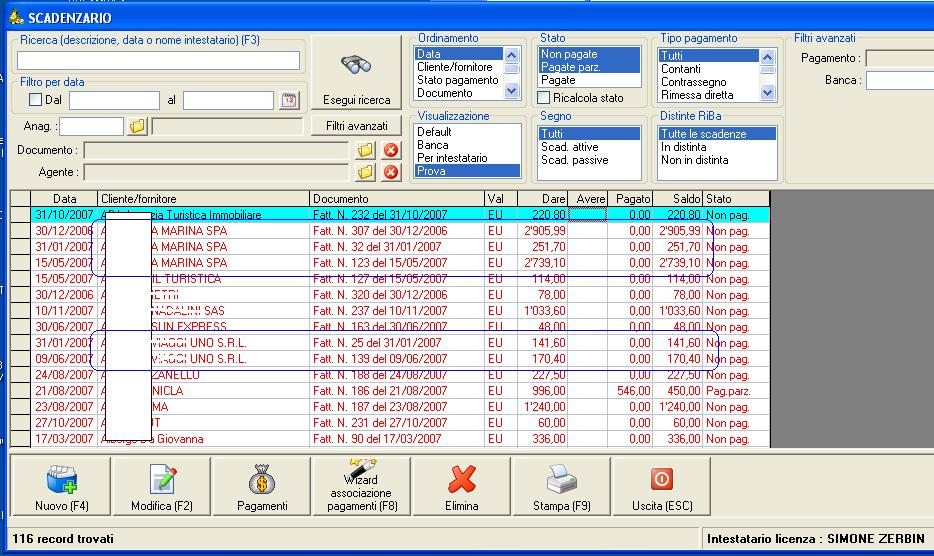Sort by Cliente/fornitore in Ordinamento
The height and width of the screenshot is (556, 934).
coord(459,67)
